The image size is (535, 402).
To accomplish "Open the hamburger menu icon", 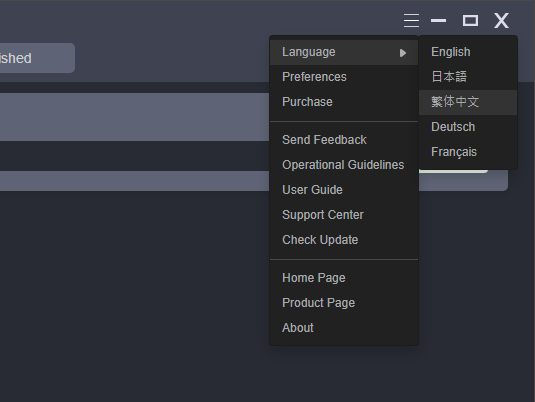I will point(411,20).
